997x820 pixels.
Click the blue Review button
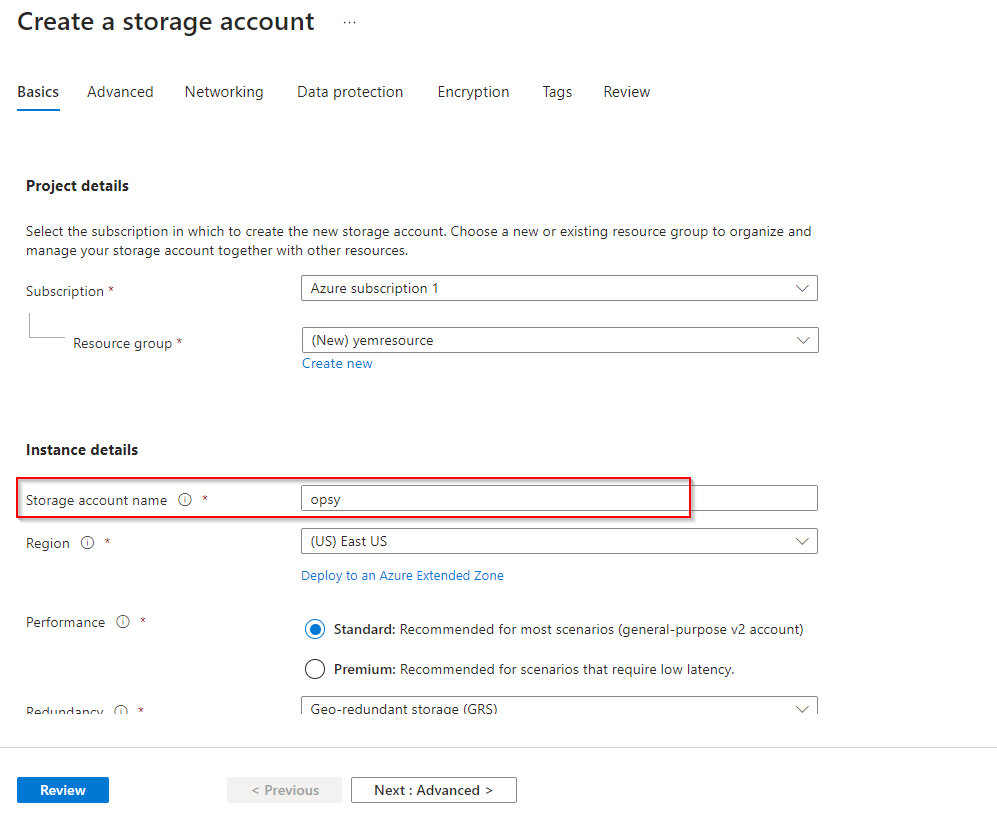63,790
